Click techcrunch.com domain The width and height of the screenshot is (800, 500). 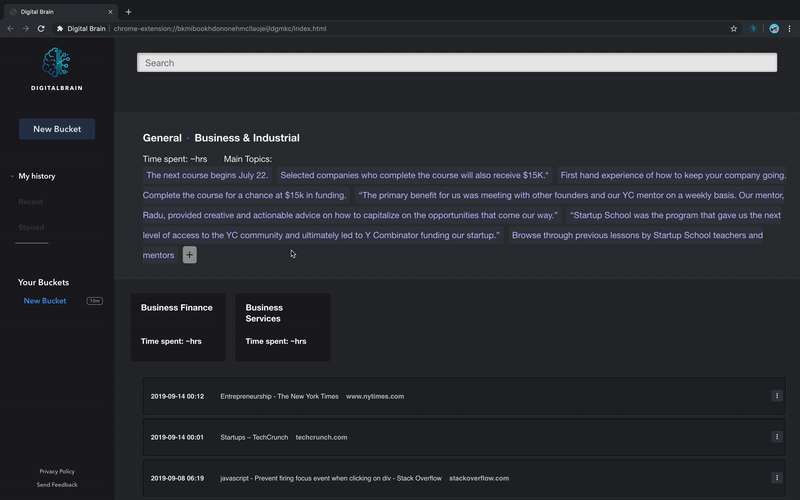(x=321, y=437)
